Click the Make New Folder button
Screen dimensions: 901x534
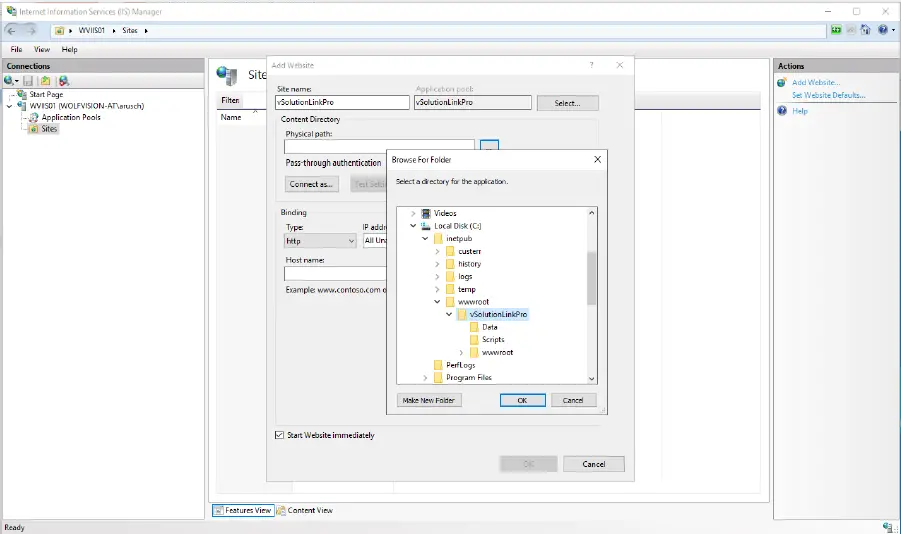429,400
